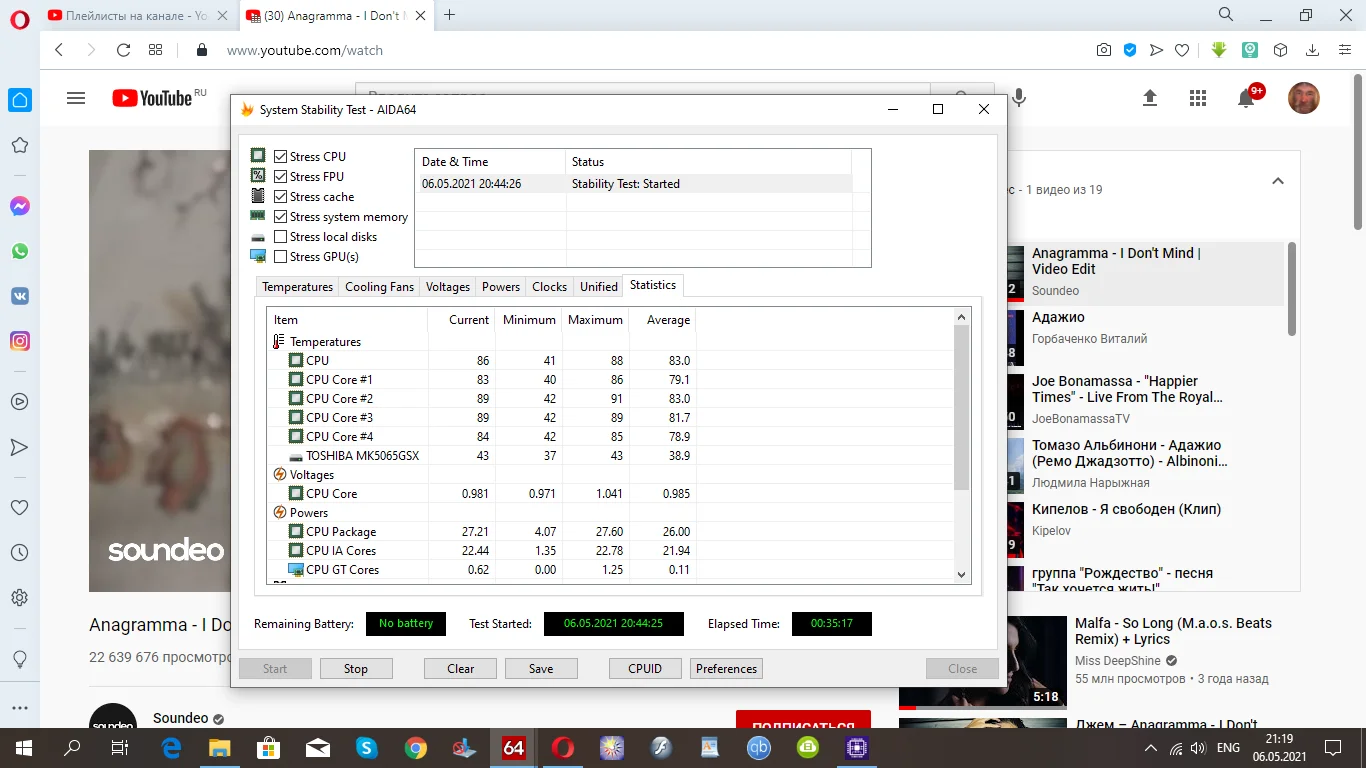
Task: Open Facebook Messenger in Opera sidebar
Action: pyautogui.click(x=19, y=206)
